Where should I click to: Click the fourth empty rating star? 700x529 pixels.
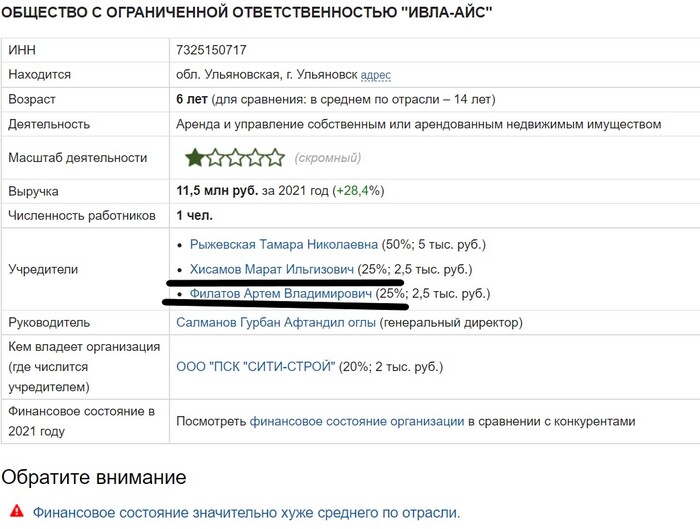255,158
